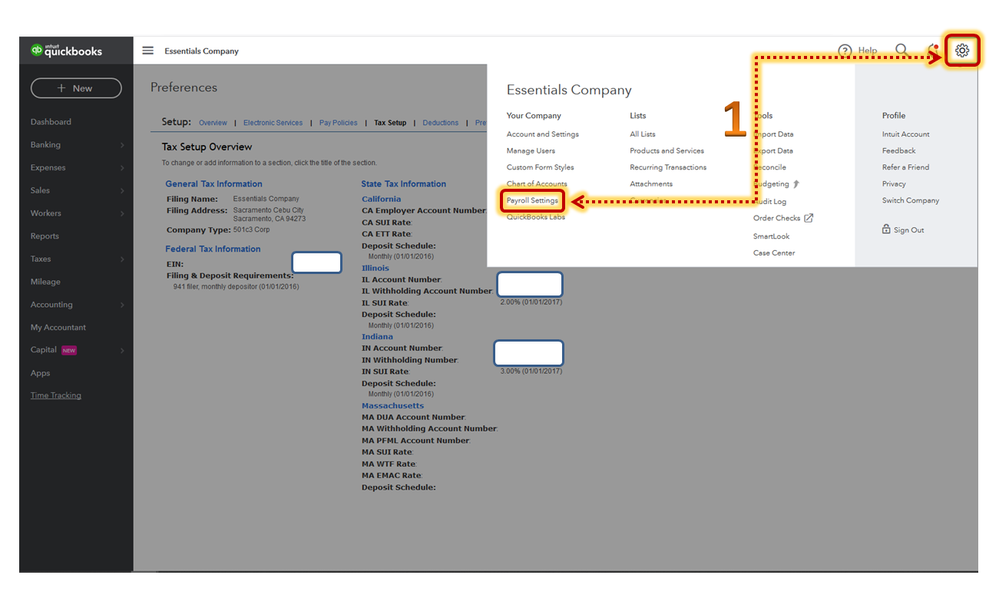The width and height of the screenshot is (999, 591).
Task: Switch to the Electronic Services tab
Action: pyautogui.click(x=273, y=123)
